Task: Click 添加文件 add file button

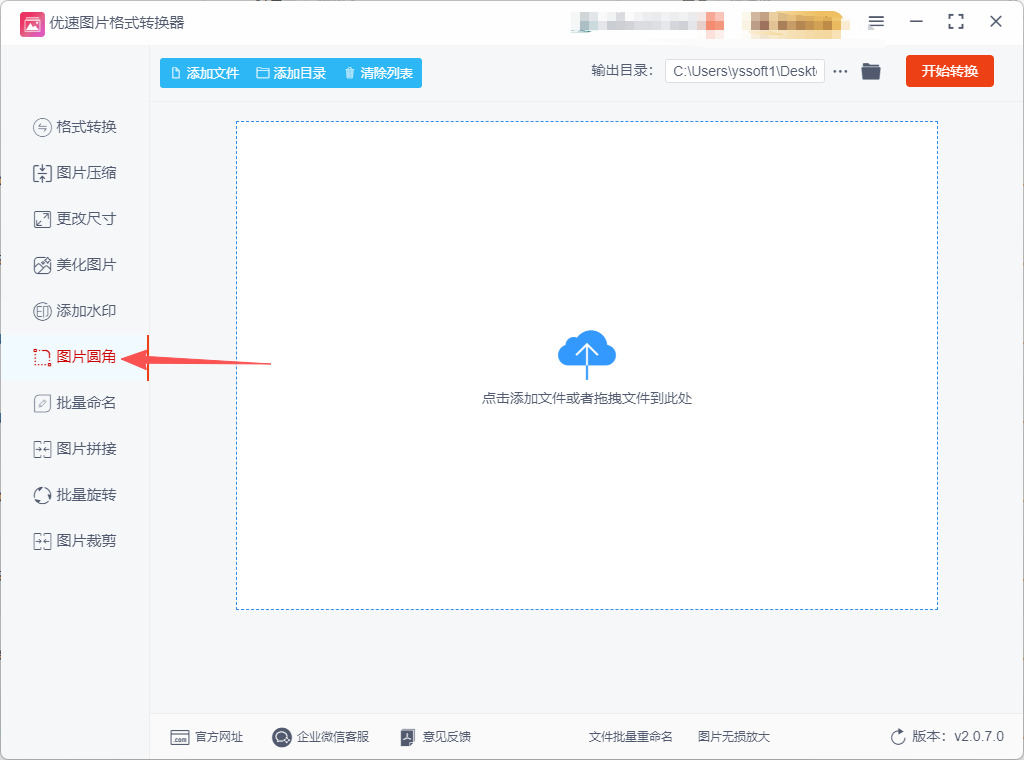Action: tap(204, 73)
